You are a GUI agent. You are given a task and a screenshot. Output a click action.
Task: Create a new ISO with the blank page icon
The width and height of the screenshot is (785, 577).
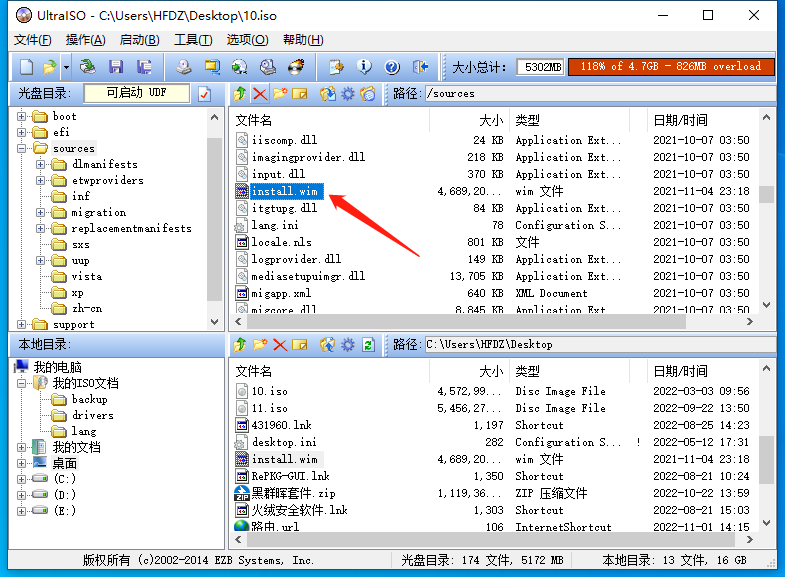(26, 67)
